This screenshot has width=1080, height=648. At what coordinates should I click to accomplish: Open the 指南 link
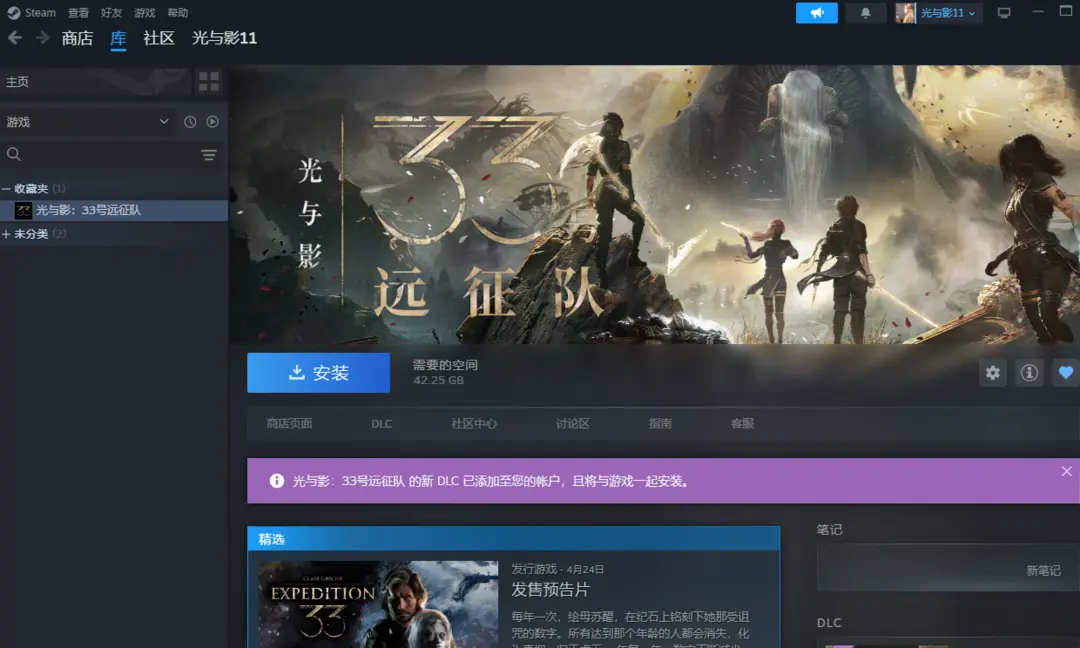click(660, 424)
